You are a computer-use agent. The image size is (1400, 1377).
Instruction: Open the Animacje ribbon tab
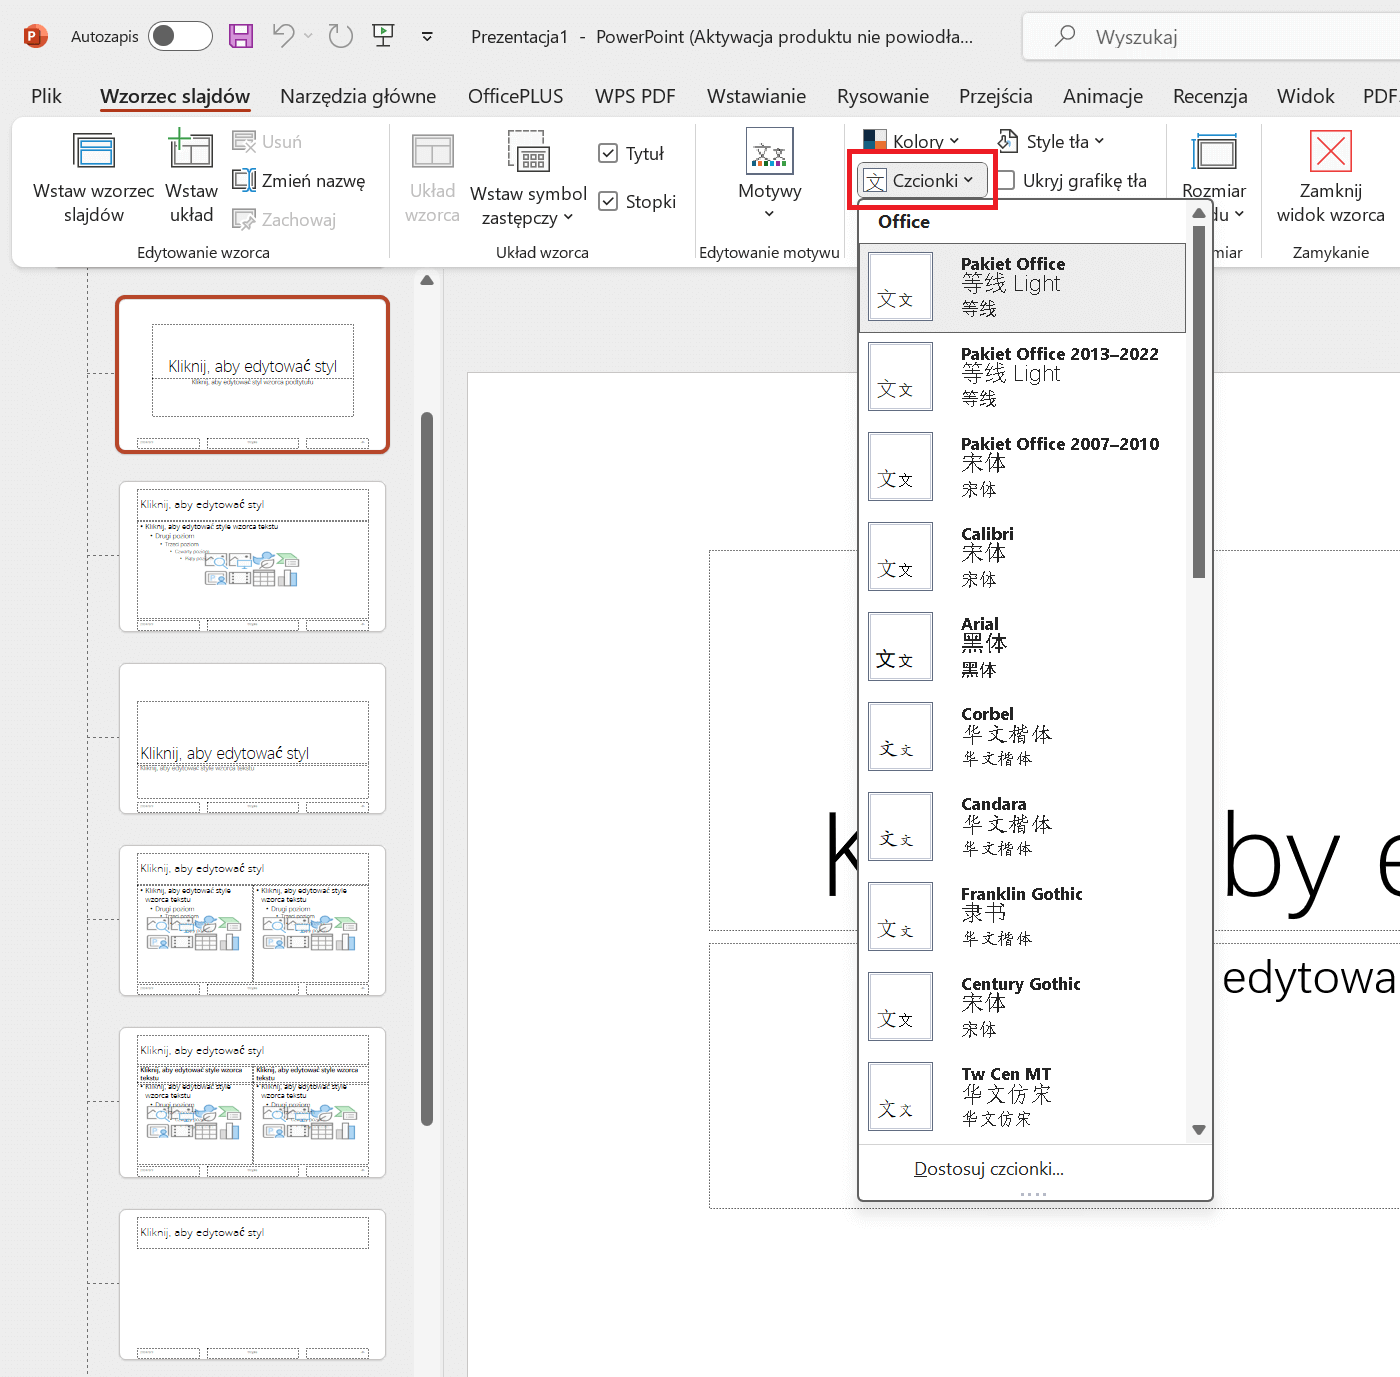click(x=1102, y=96)
